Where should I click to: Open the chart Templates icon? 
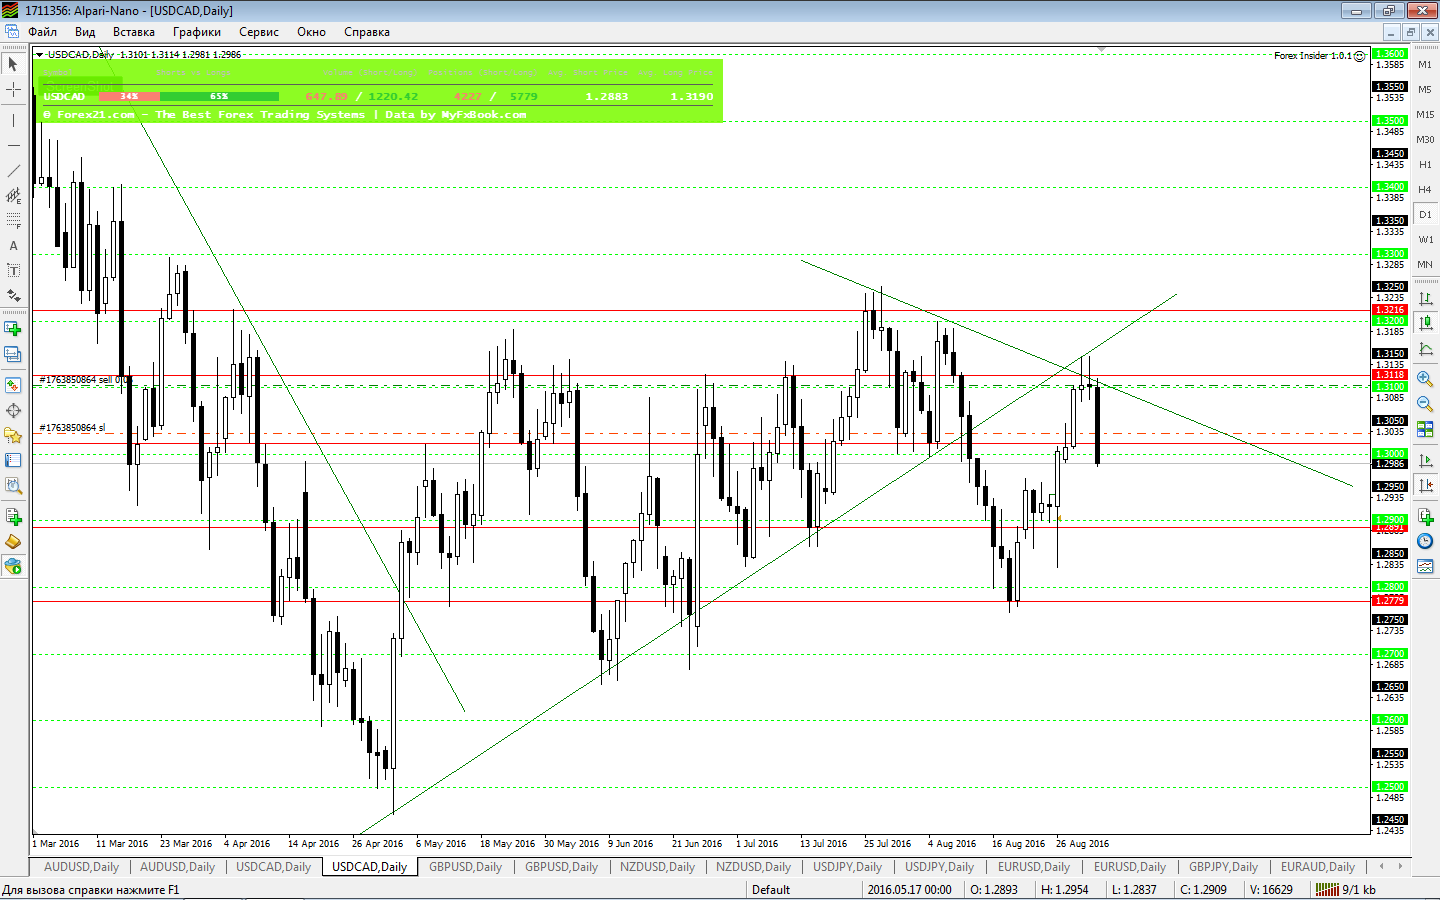(1425, 566)
